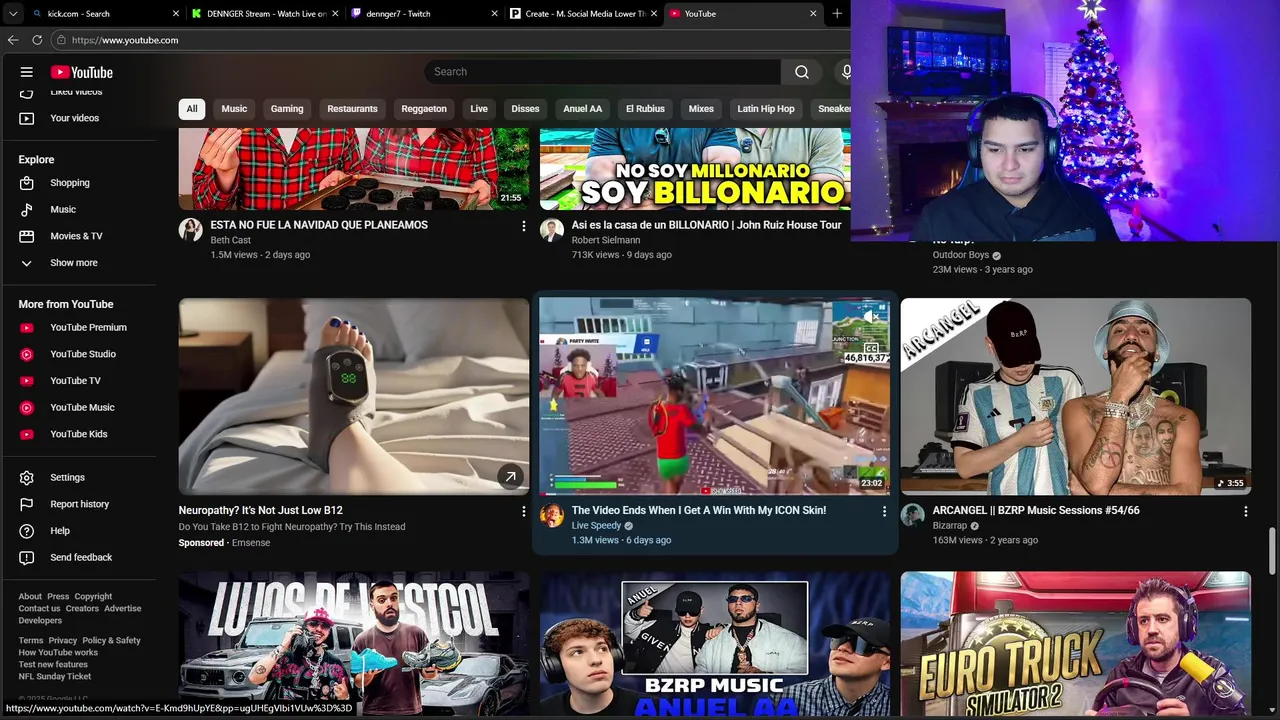Open a new browser tab
Image resolution: width=1280 pixels, height=720 pixels.
click(837, 14)
